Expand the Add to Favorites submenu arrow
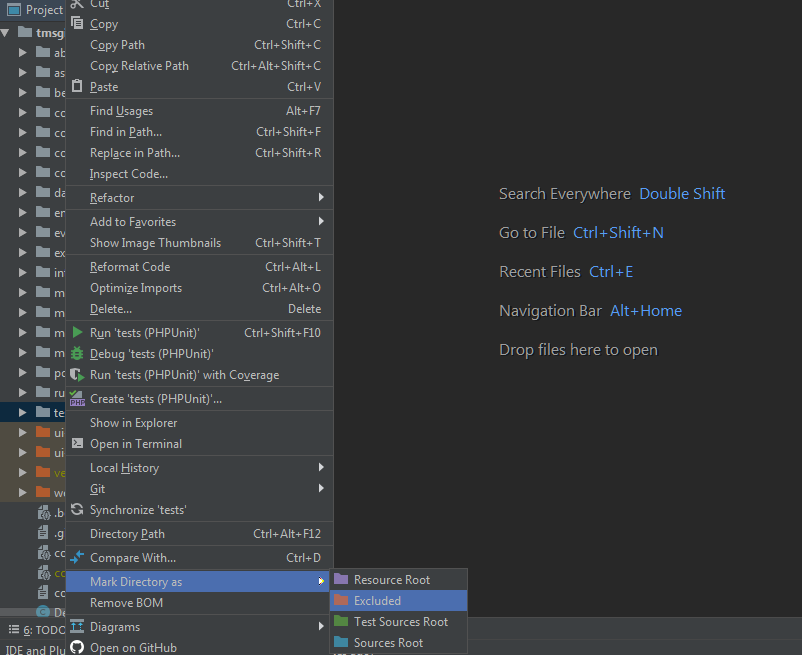Screen dimensions: 802x655 point(321,221)
